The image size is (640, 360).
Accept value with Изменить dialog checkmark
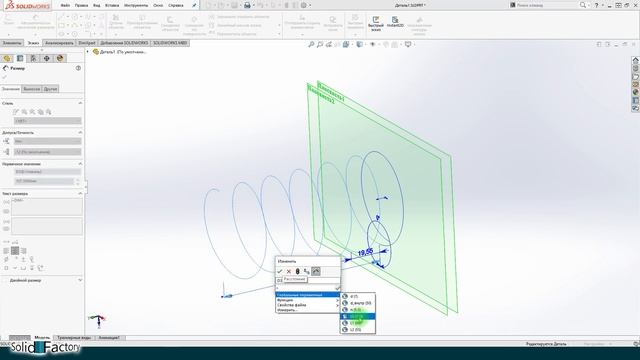click(x=280, y=271)
